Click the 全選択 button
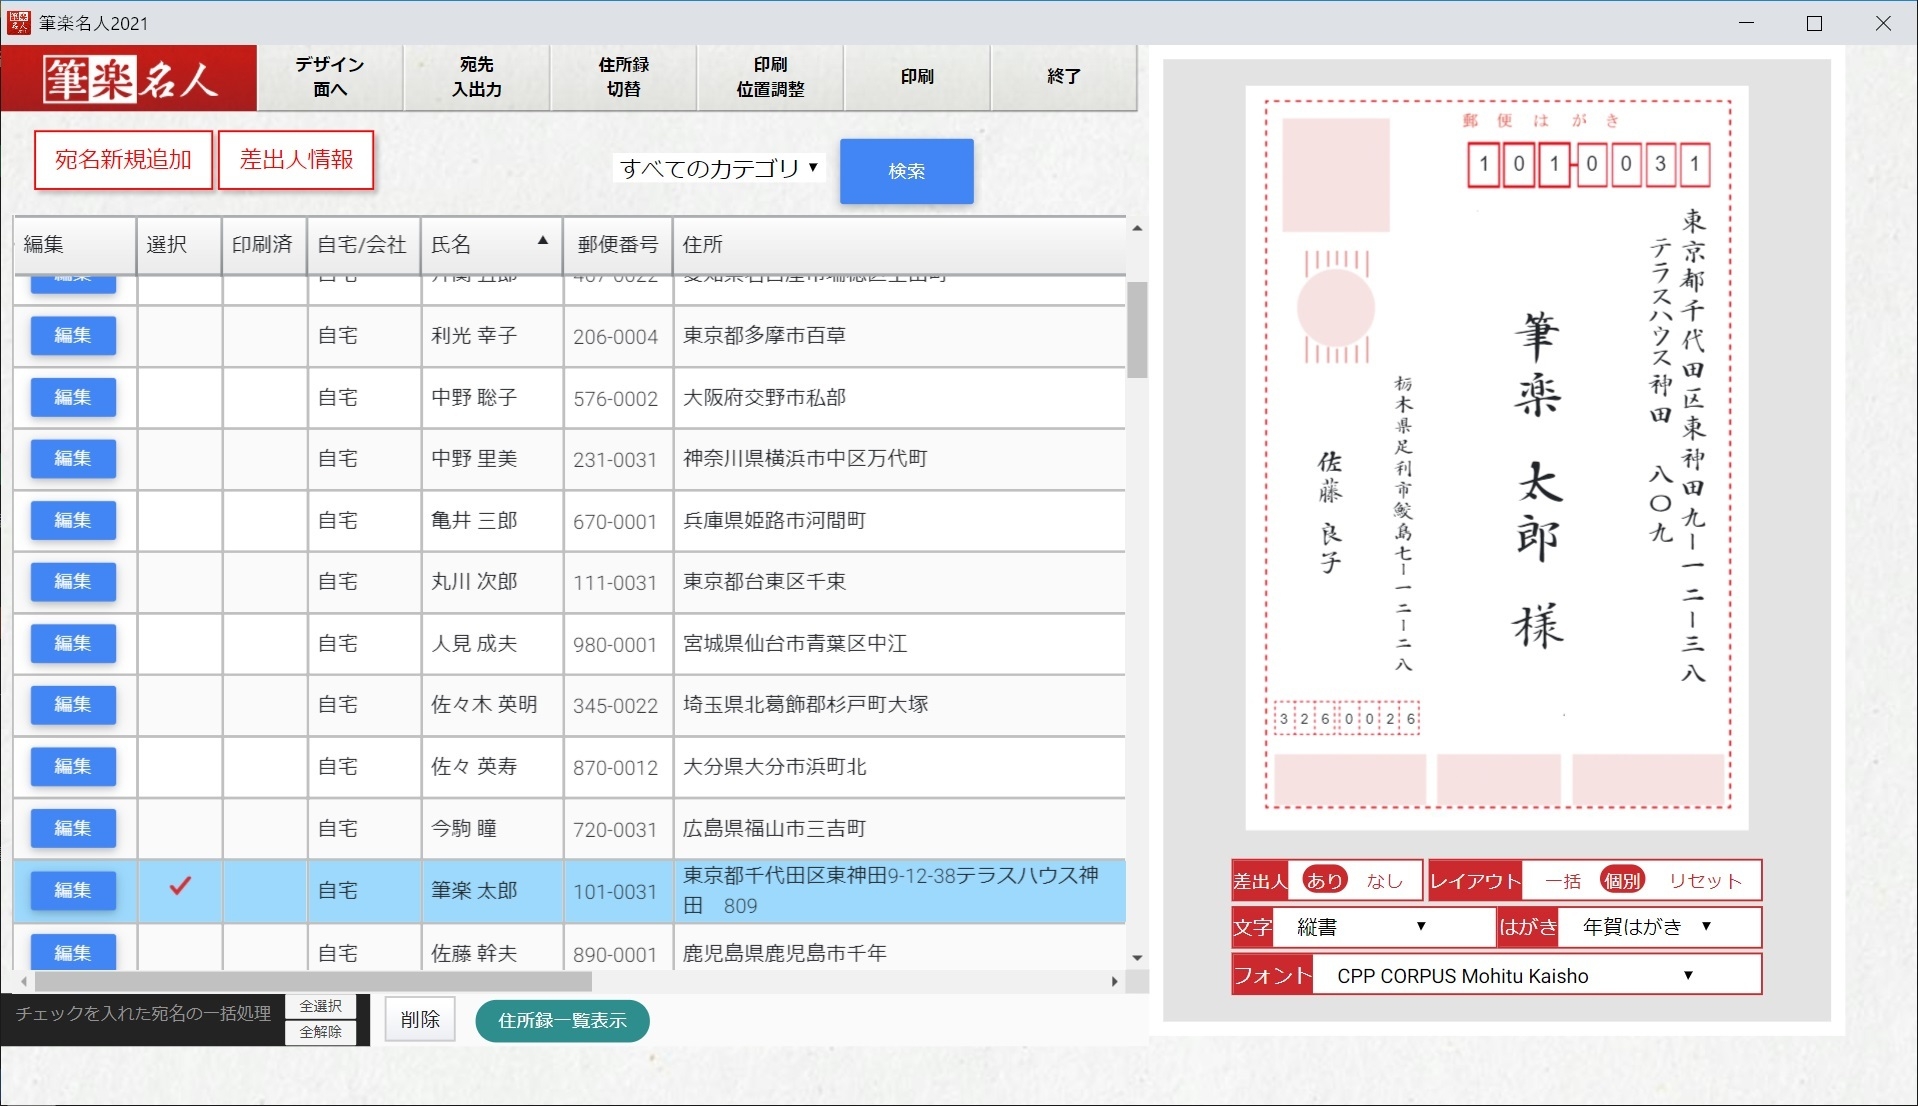The width and height of the screenshot is (1918, 1106). point(321,1006)
